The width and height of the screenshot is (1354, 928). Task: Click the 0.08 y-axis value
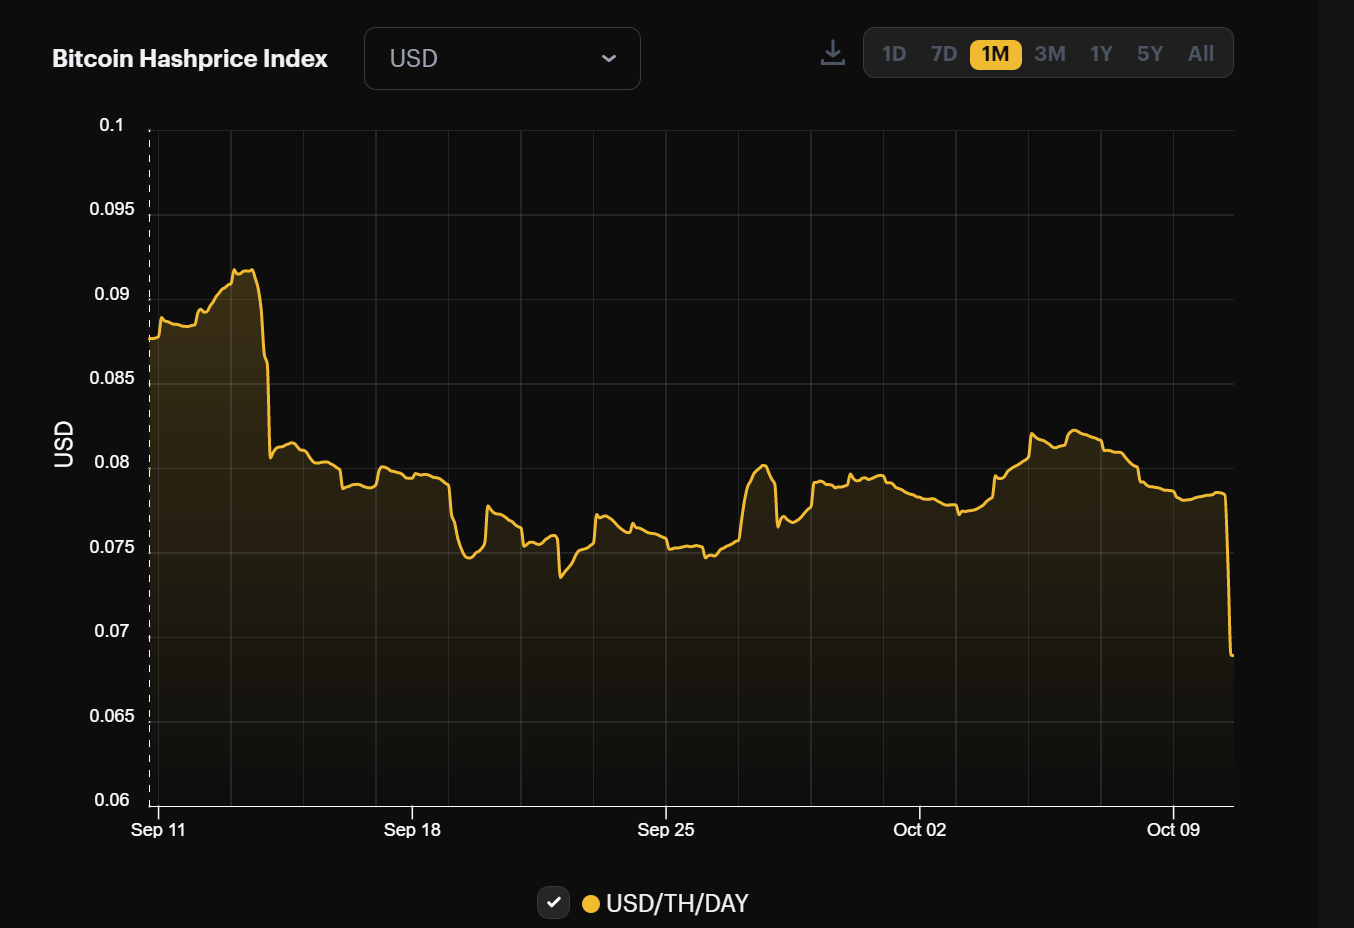112,462
